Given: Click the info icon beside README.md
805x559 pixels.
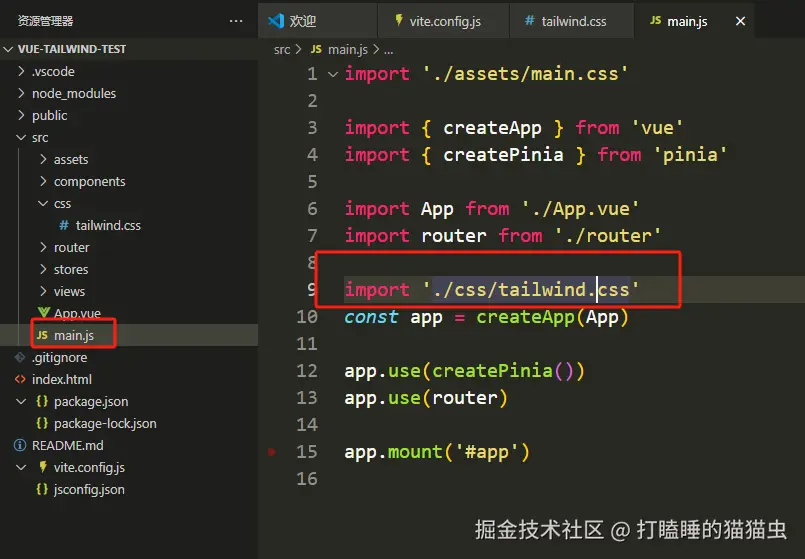Looking at the screenshot, I should click(x=20, y=445).
